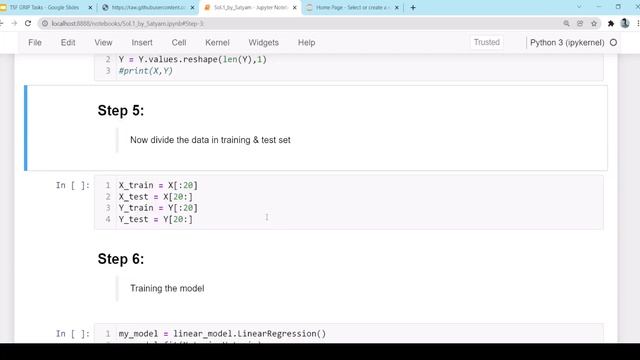Open the browser profile avatar

point(624,24)
